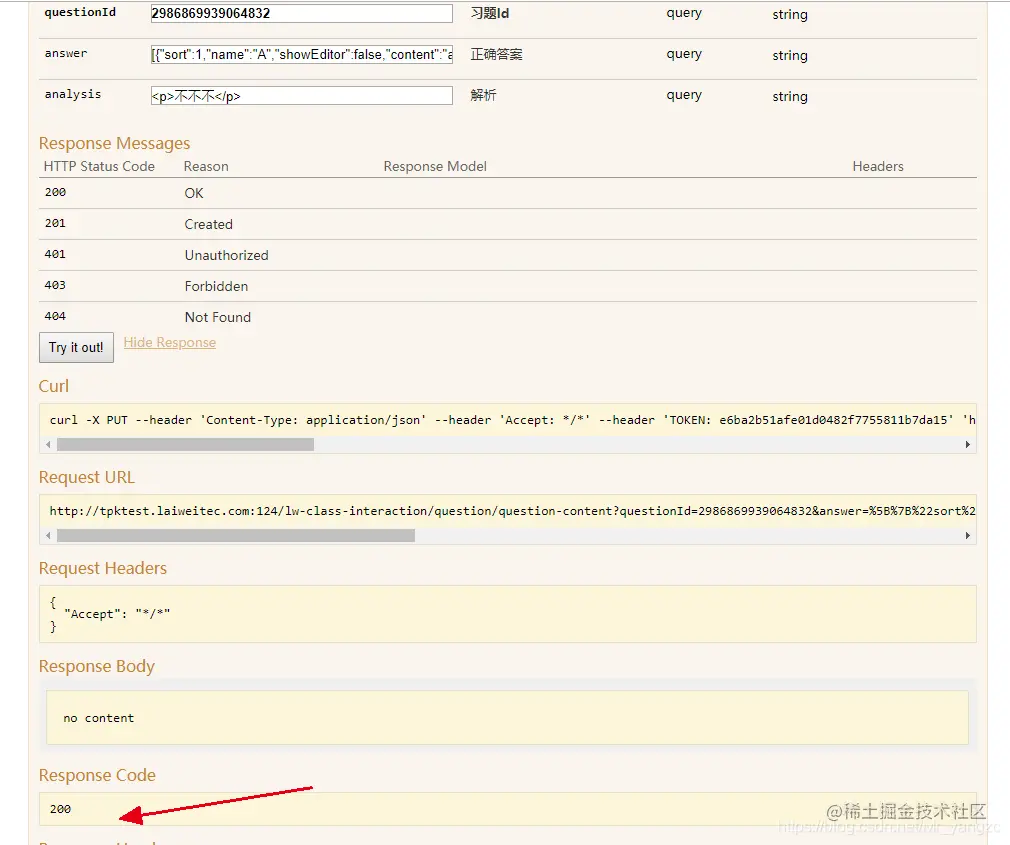Click the Curl horizontal scrollbar thumb
Image resolution: width=1010 pixels, height=845 pixels.
[186, 444]
